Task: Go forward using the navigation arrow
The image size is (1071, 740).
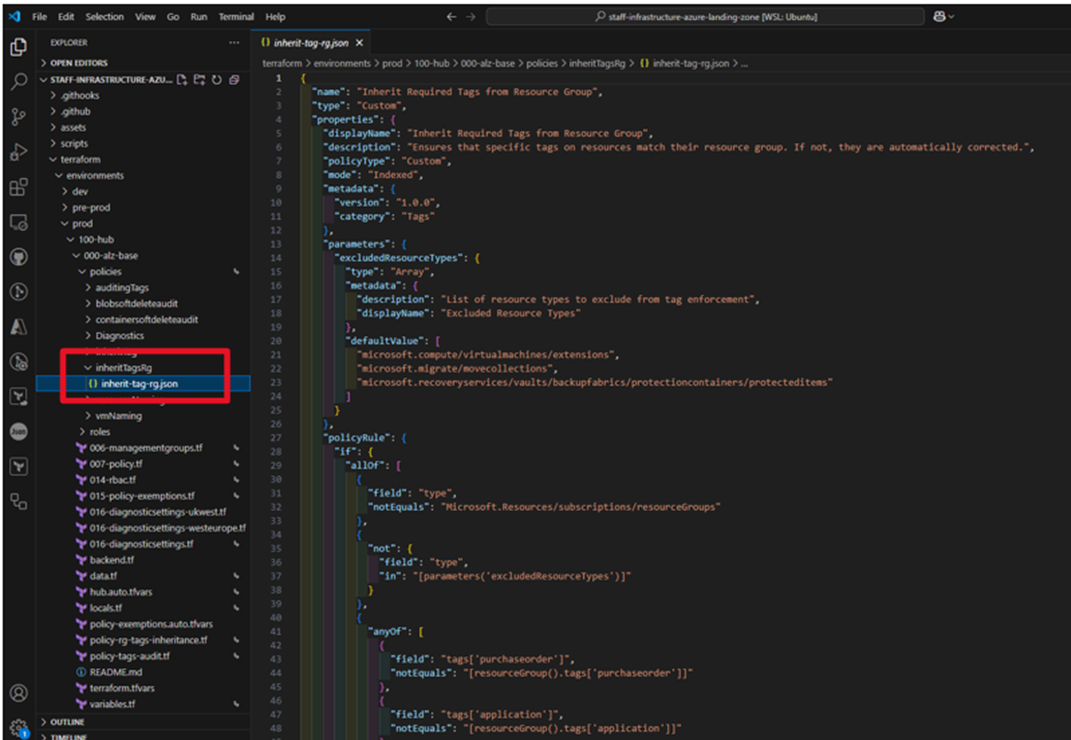Action: tap(471, 16)
